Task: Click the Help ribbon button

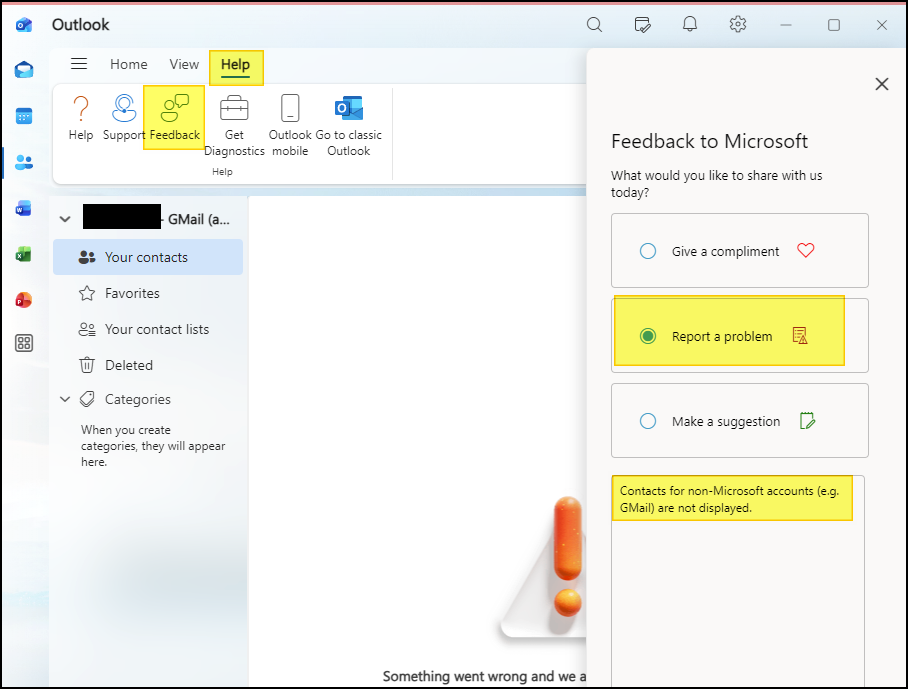Action: pos(80,119)
